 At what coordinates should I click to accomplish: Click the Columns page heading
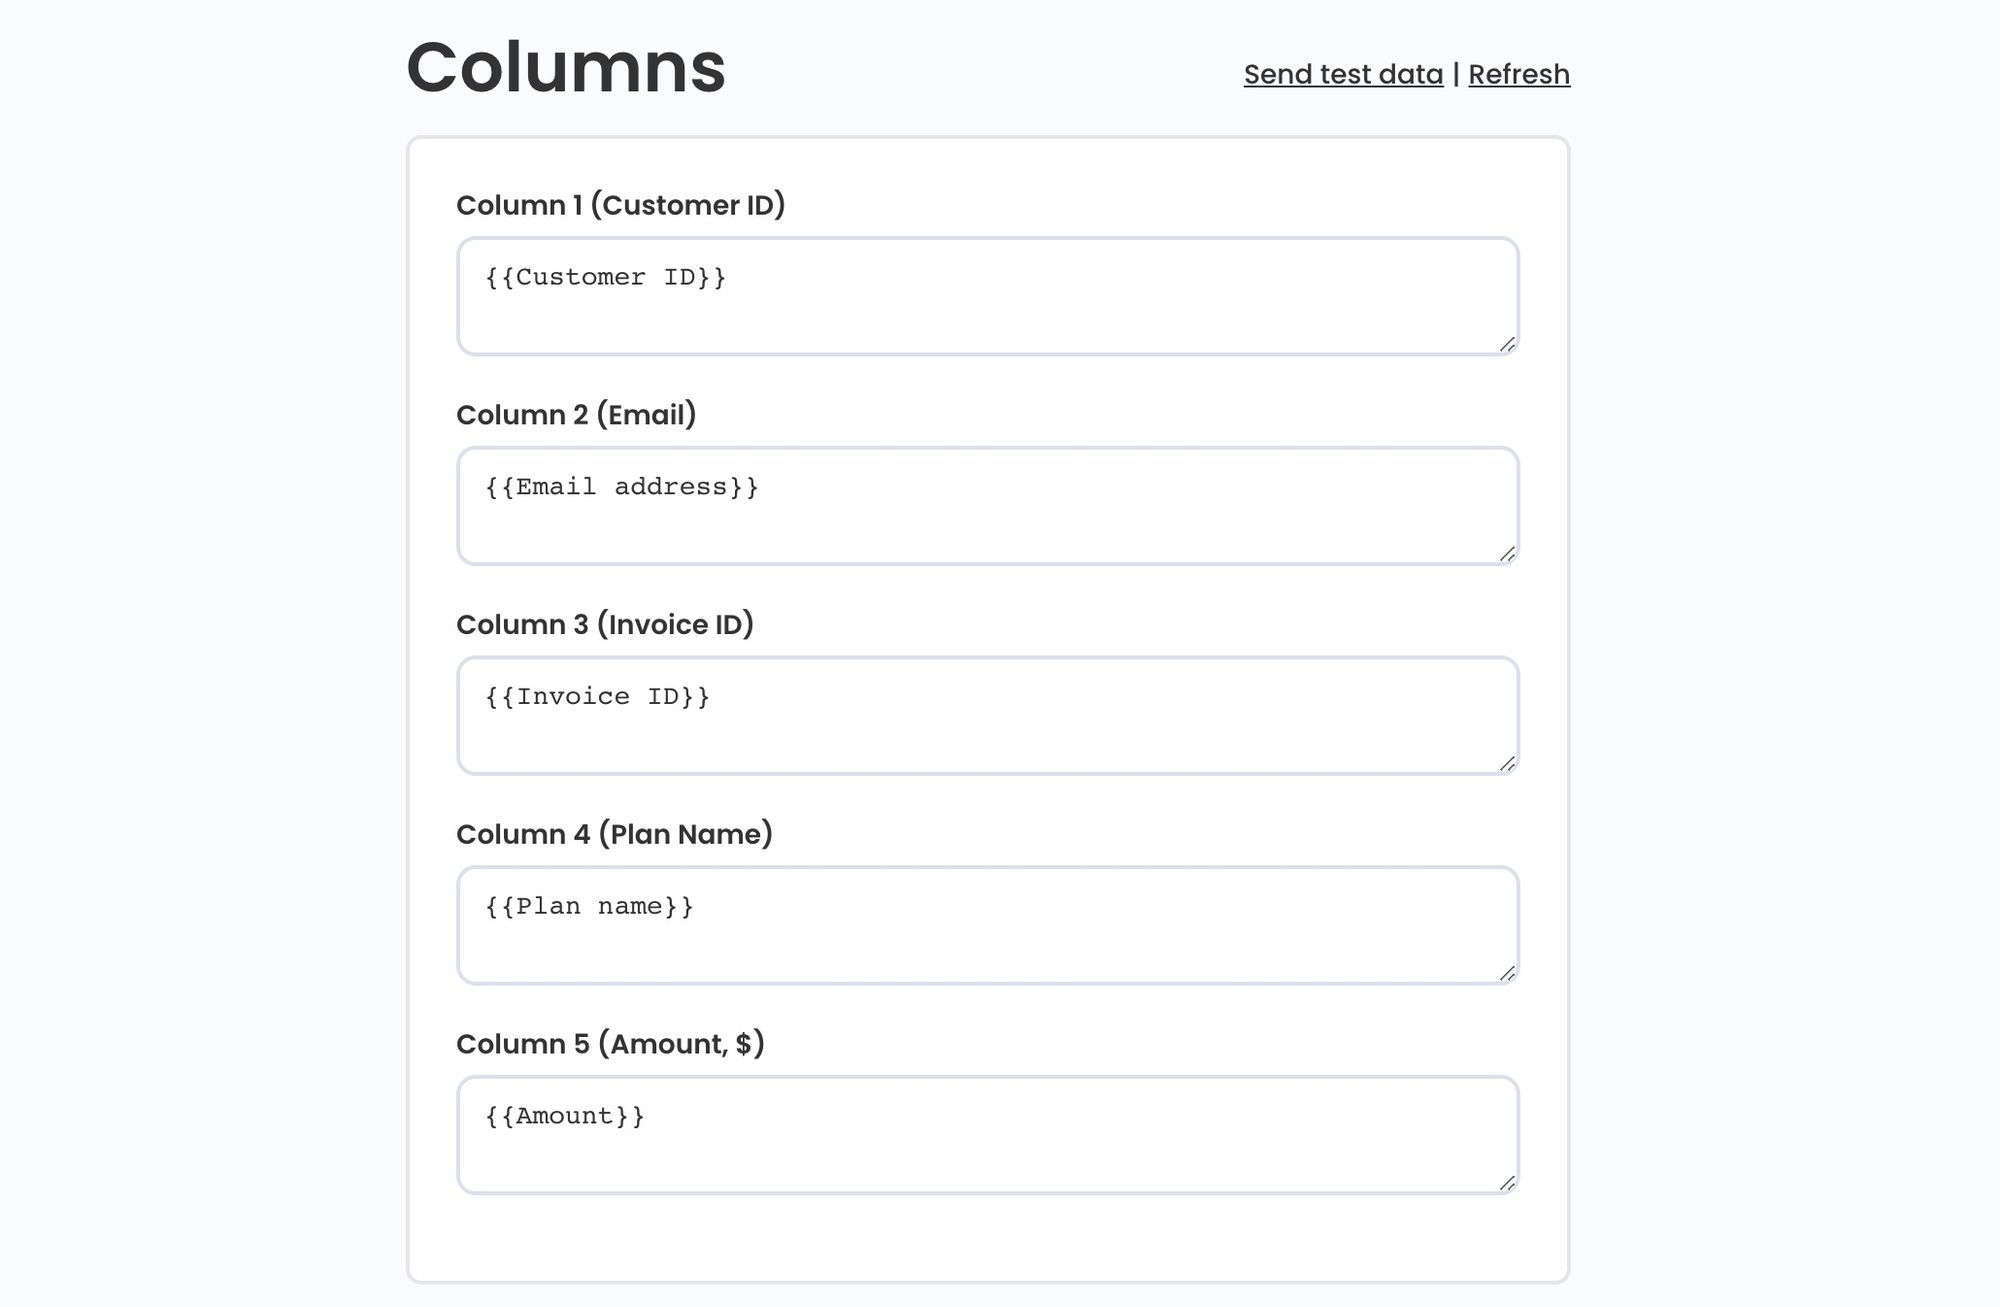pos(566,68)
